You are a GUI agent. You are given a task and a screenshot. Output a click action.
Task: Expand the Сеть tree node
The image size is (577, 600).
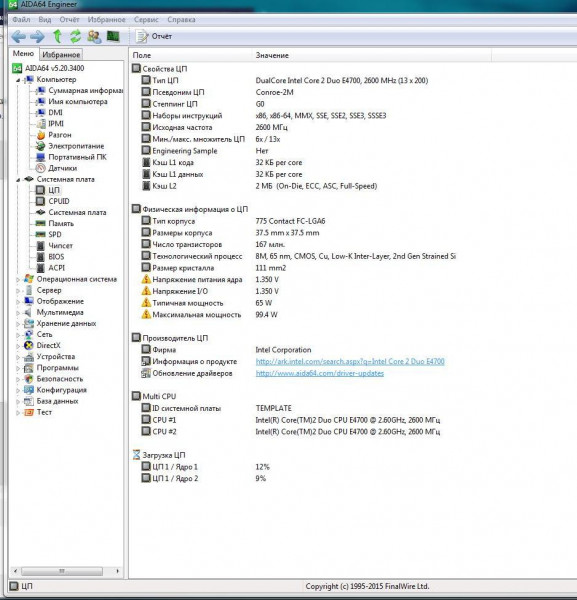point(18,335)
